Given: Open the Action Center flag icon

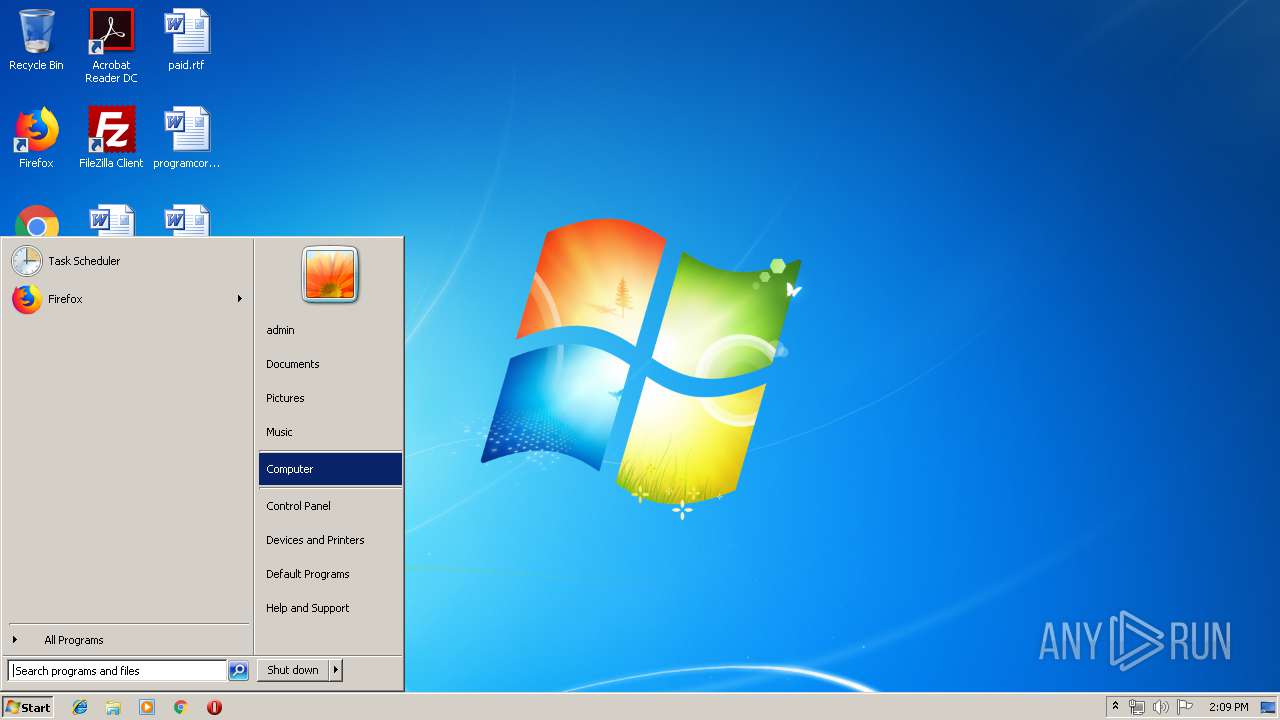Looking at the screenshot, I should tap(1185, 707).
